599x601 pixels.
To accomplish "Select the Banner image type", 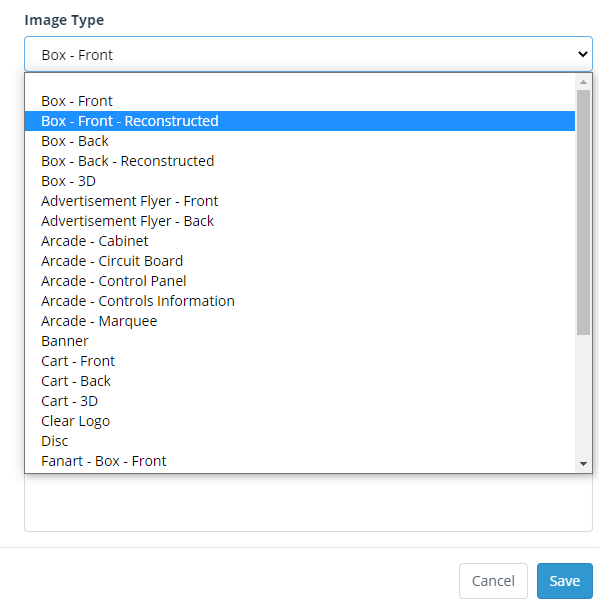I will pos(300,341).
